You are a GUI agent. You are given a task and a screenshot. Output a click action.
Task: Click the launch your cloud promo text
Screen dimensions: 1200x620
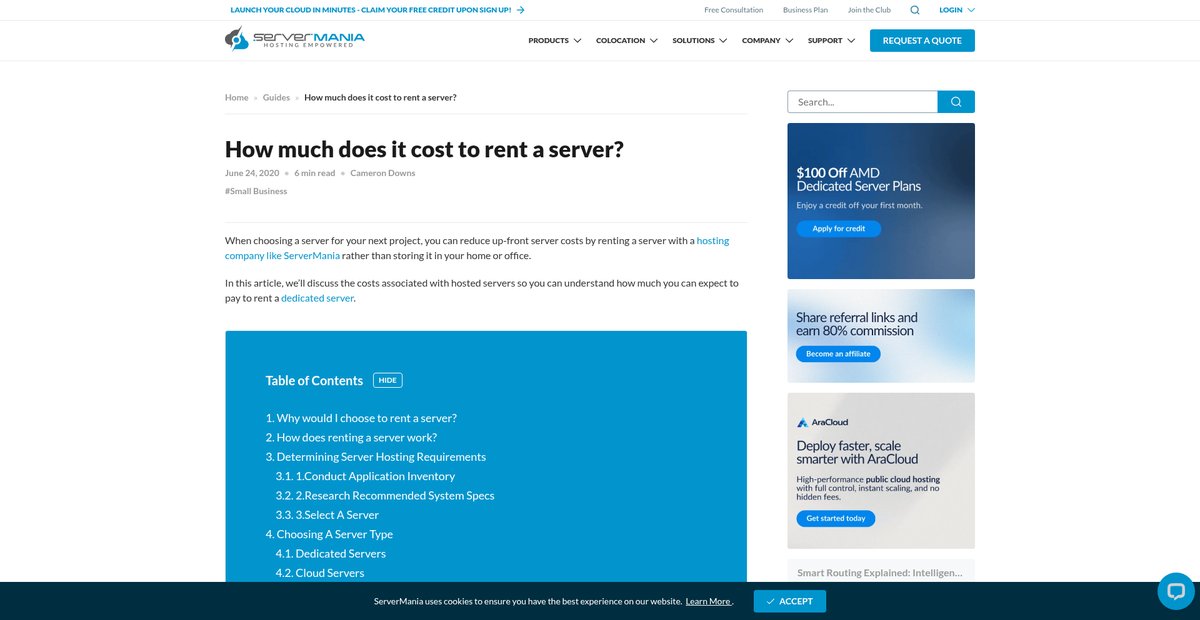tap(371, 10)
